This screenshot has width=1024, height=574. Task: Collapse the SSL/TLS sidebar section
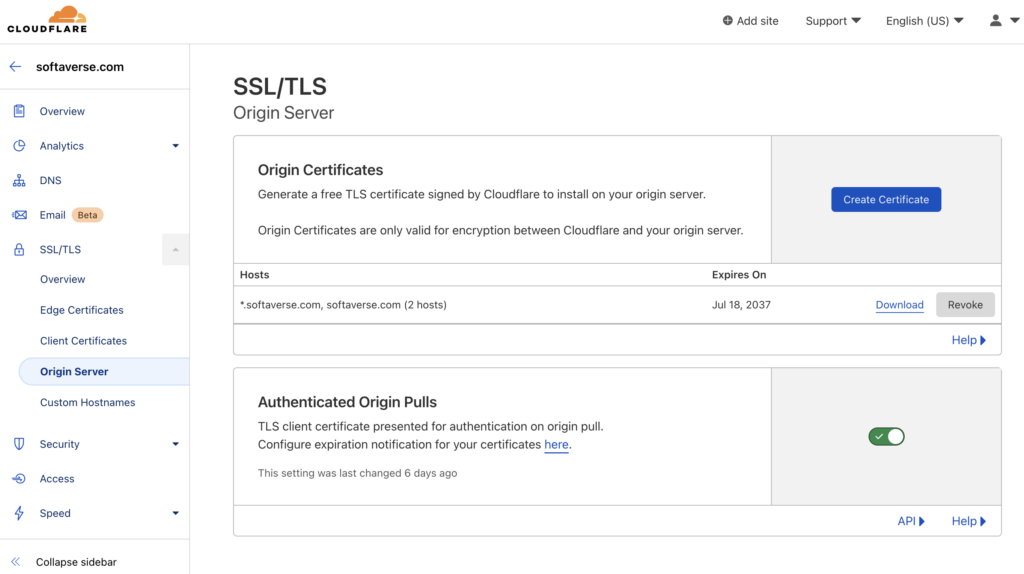pyautogui.click(x=175, y=249)
